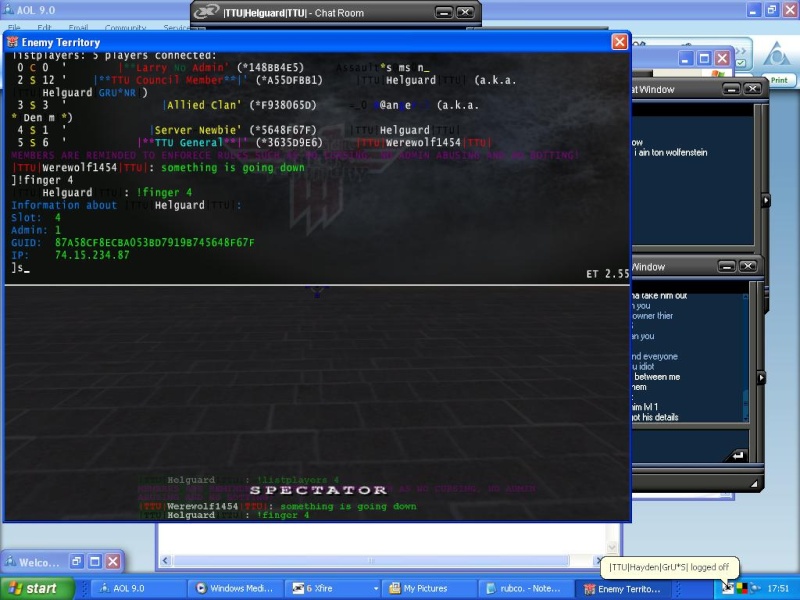800x600 pixels.
Task: Click the tray icon next to the clock
Action: tap(755, 588)
